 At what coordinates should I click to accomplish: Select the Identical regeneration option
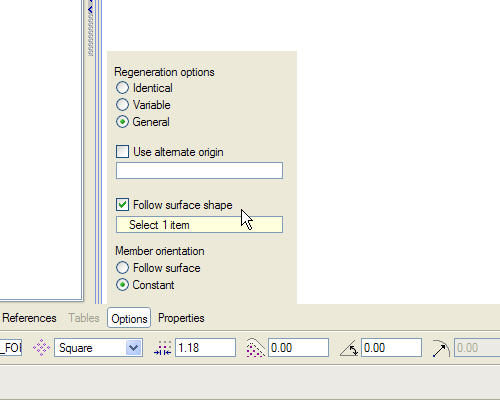coord(122,88)
